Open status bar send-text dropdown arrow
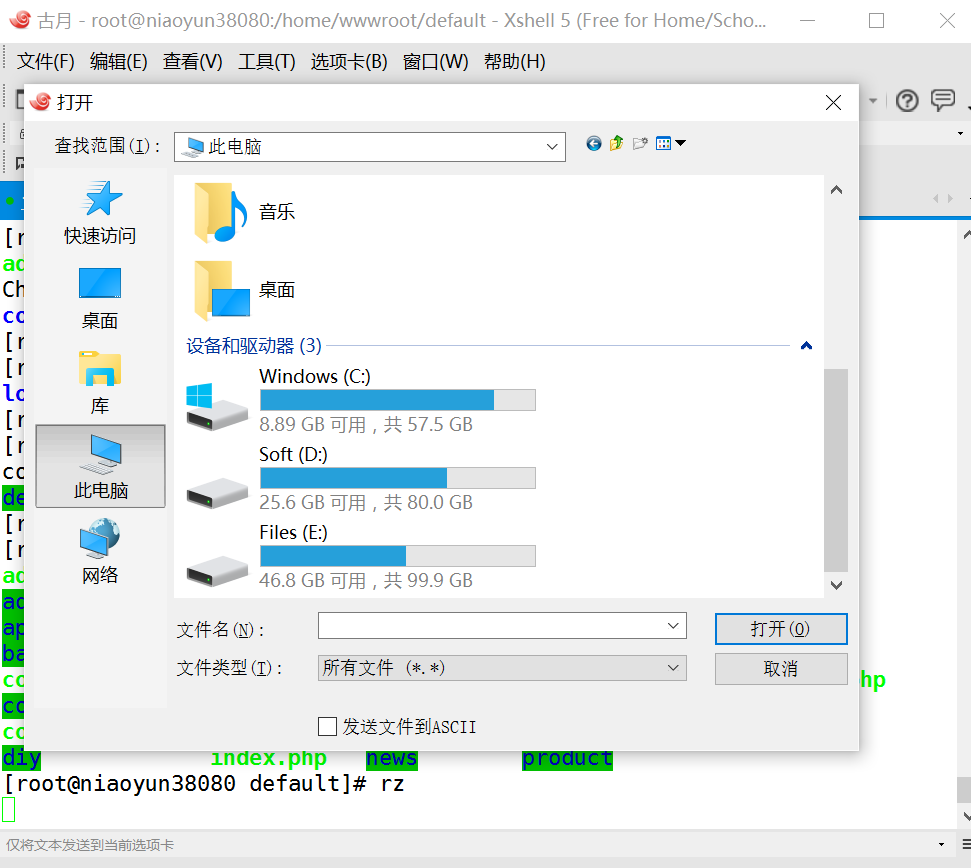The height and width of the screenshot is (868, 971). tap(941, 844)
